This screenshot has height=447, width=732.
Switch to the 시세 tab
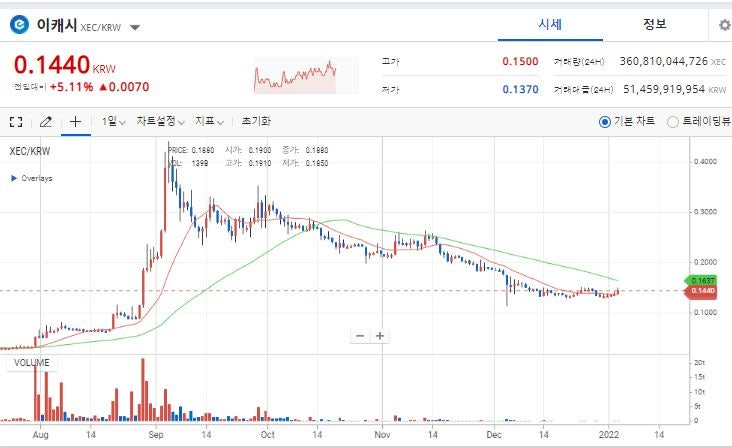tap(550, 24)
